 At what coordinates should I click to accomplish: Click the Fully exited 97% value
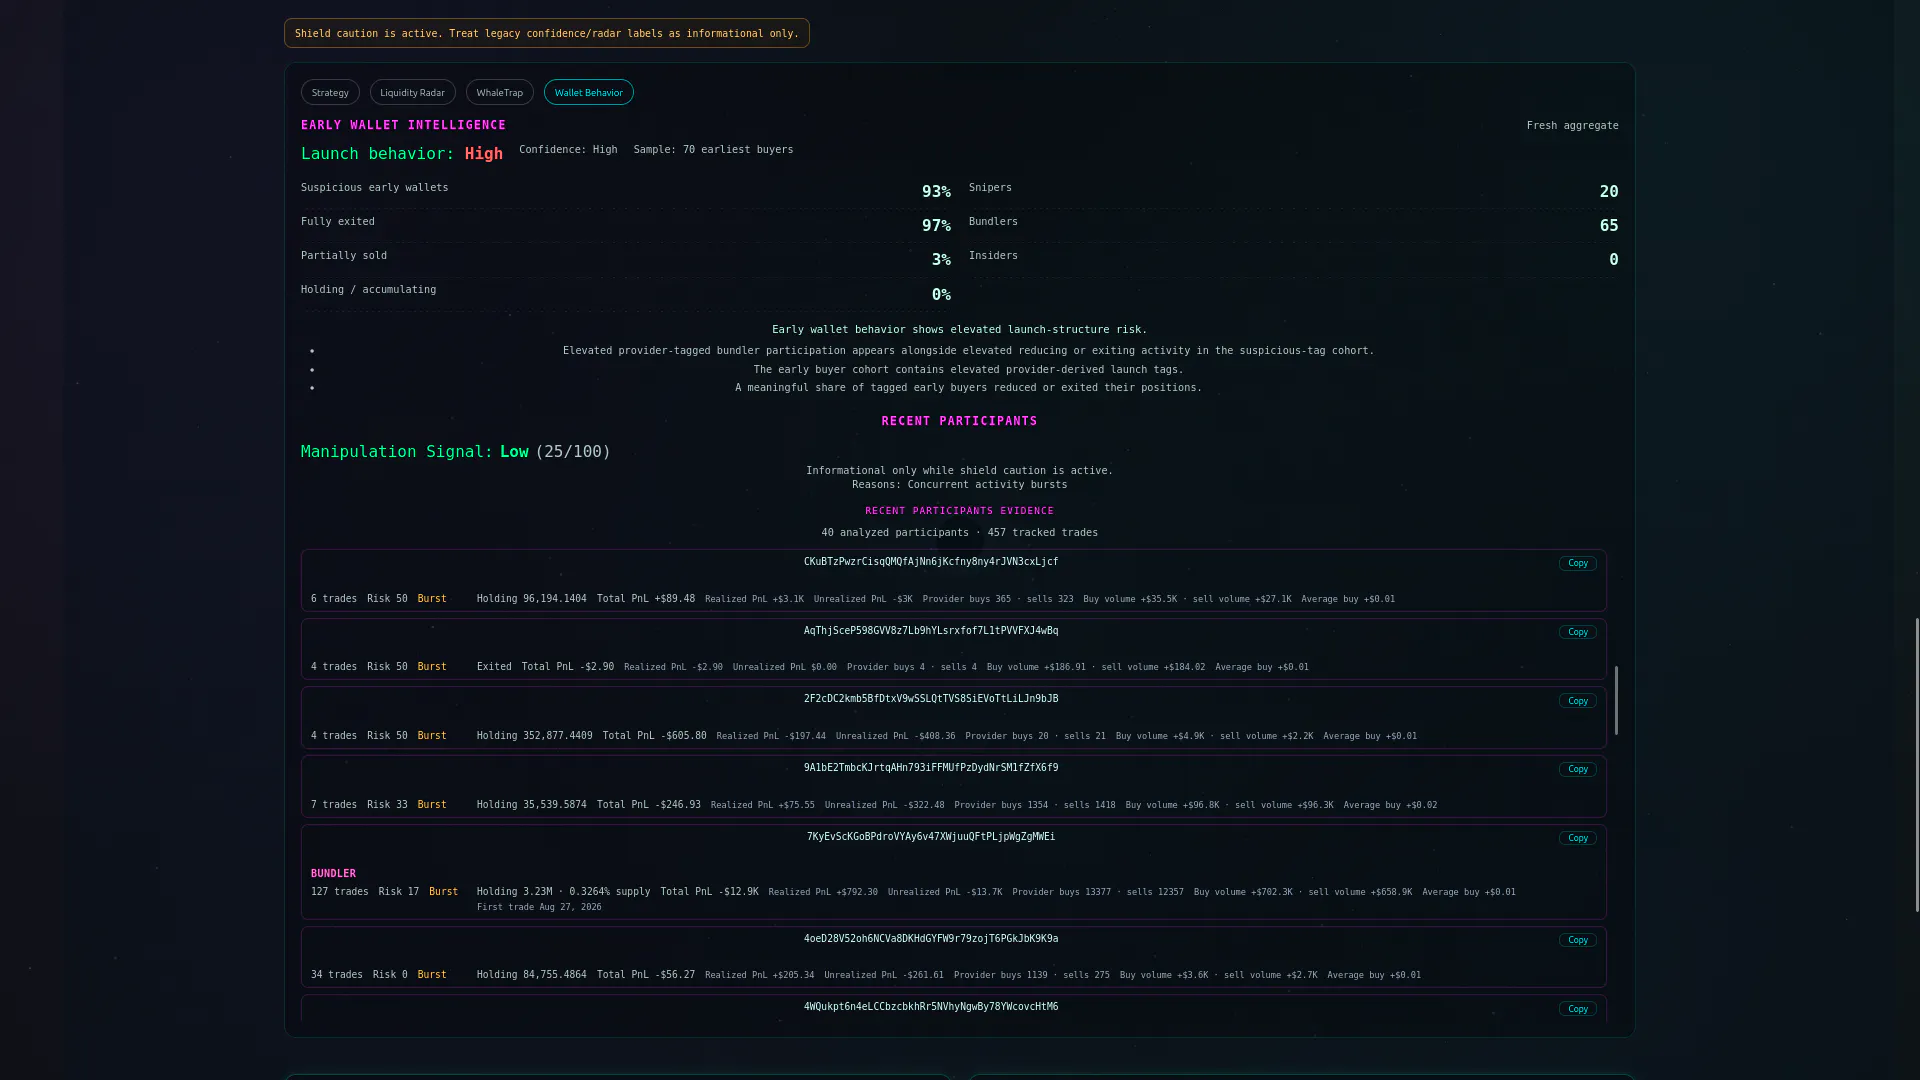(936, 226)
